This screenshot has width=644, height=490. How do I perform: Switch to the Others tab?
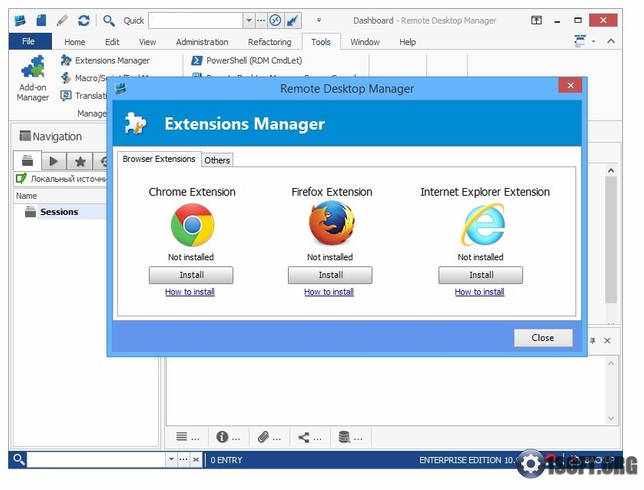217,160
